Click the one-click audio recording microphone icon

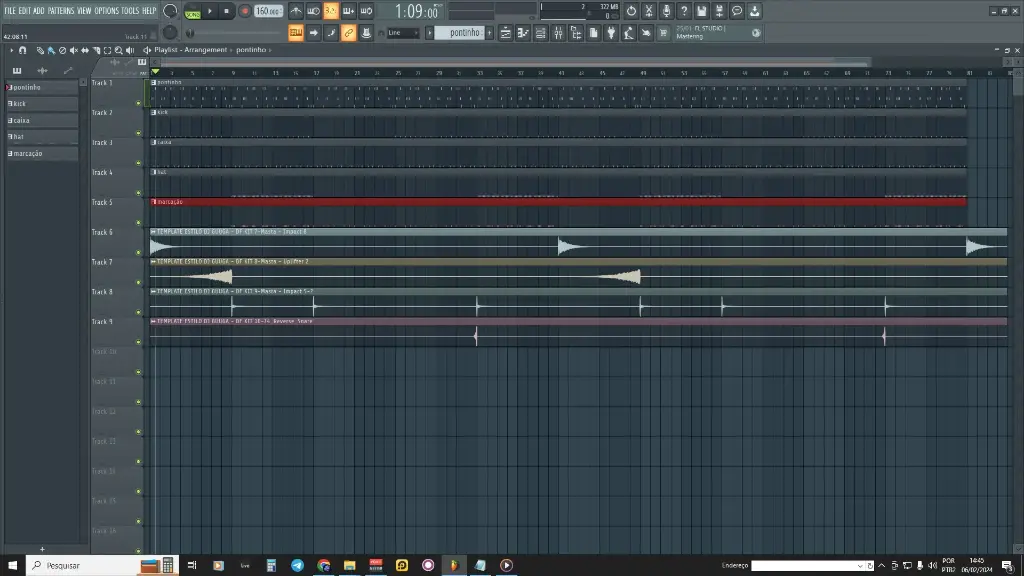[x=666, y=11]
